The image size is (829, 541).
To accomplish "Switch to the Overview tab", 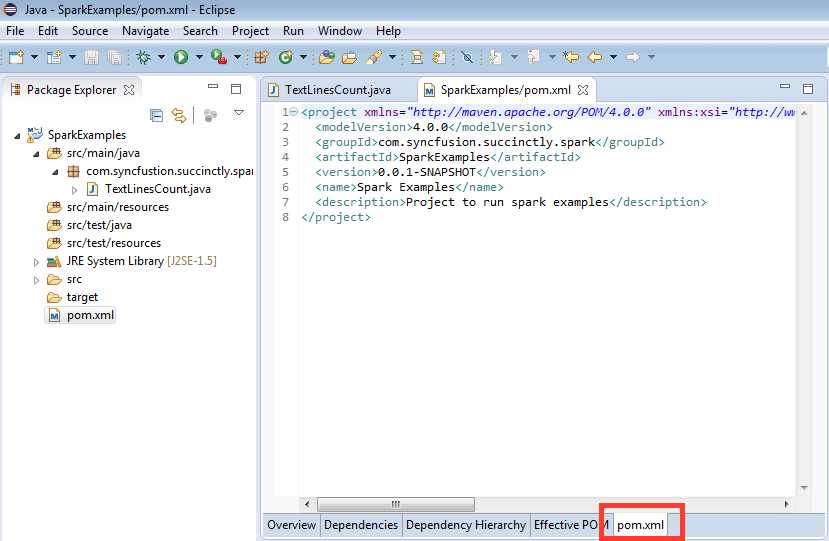I will (291, 525).
